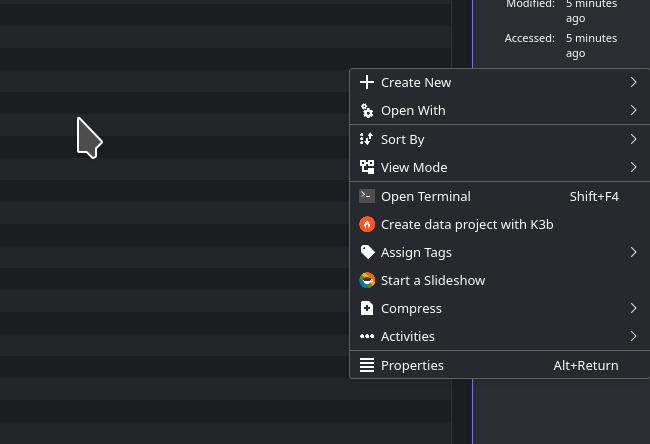Click the Open Terminal icon
This screenshot has width=650, height=444.
[367, 196]
